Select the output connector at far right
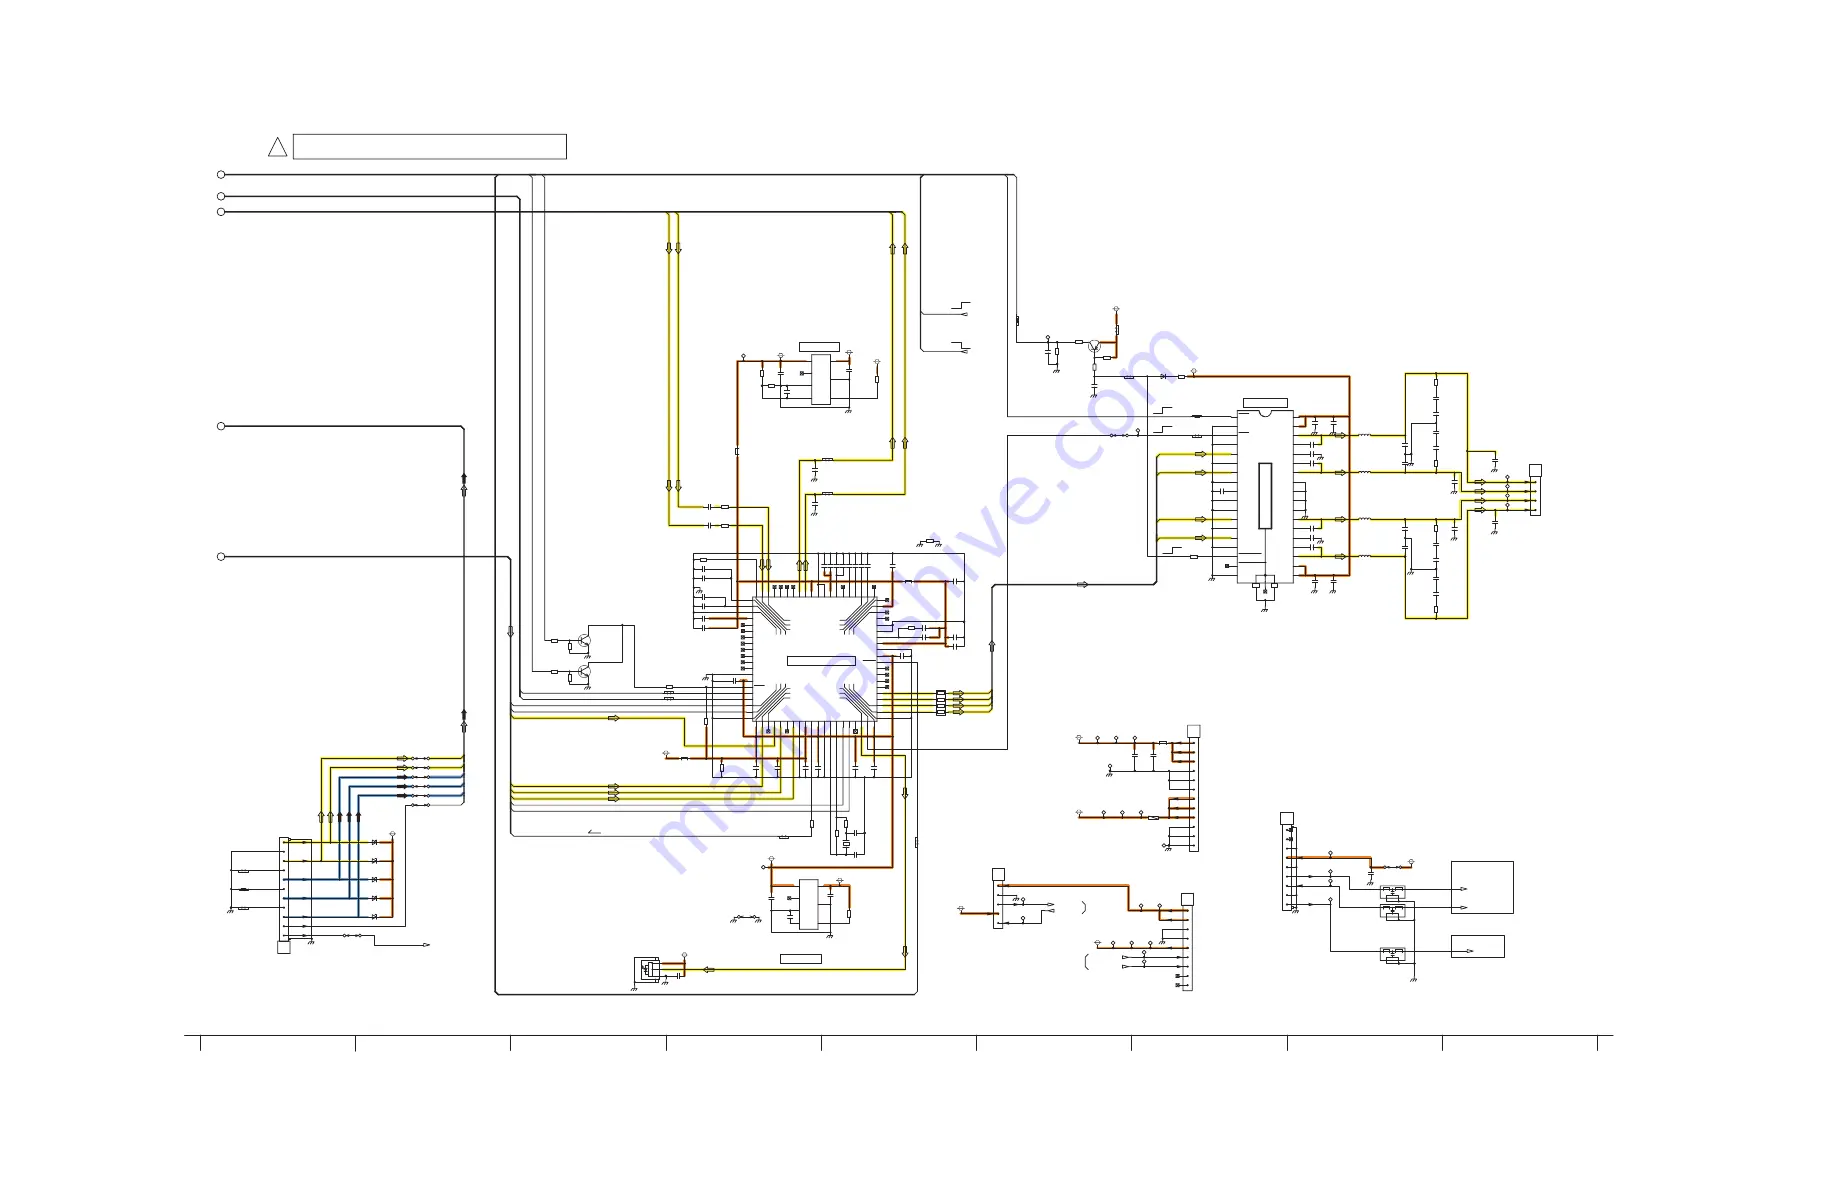 1535,495
